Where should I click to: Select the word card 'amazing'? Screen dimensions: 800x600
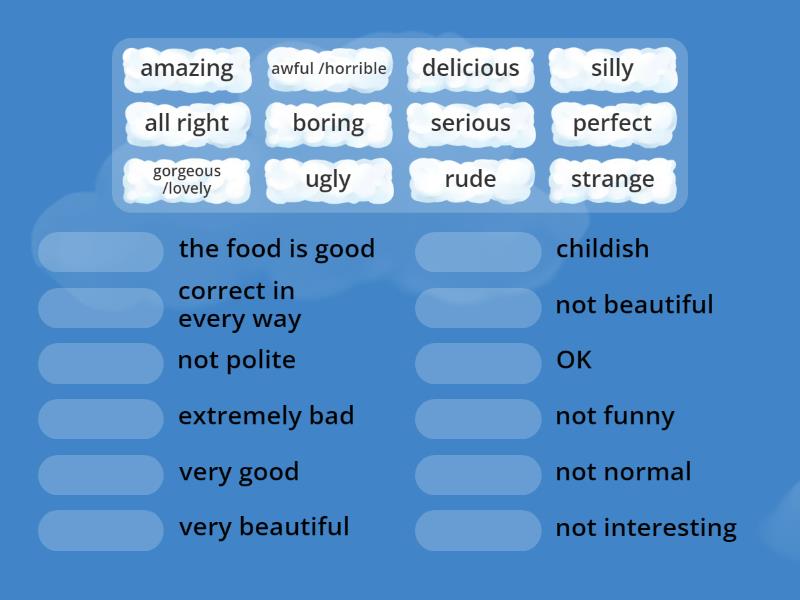186,69
